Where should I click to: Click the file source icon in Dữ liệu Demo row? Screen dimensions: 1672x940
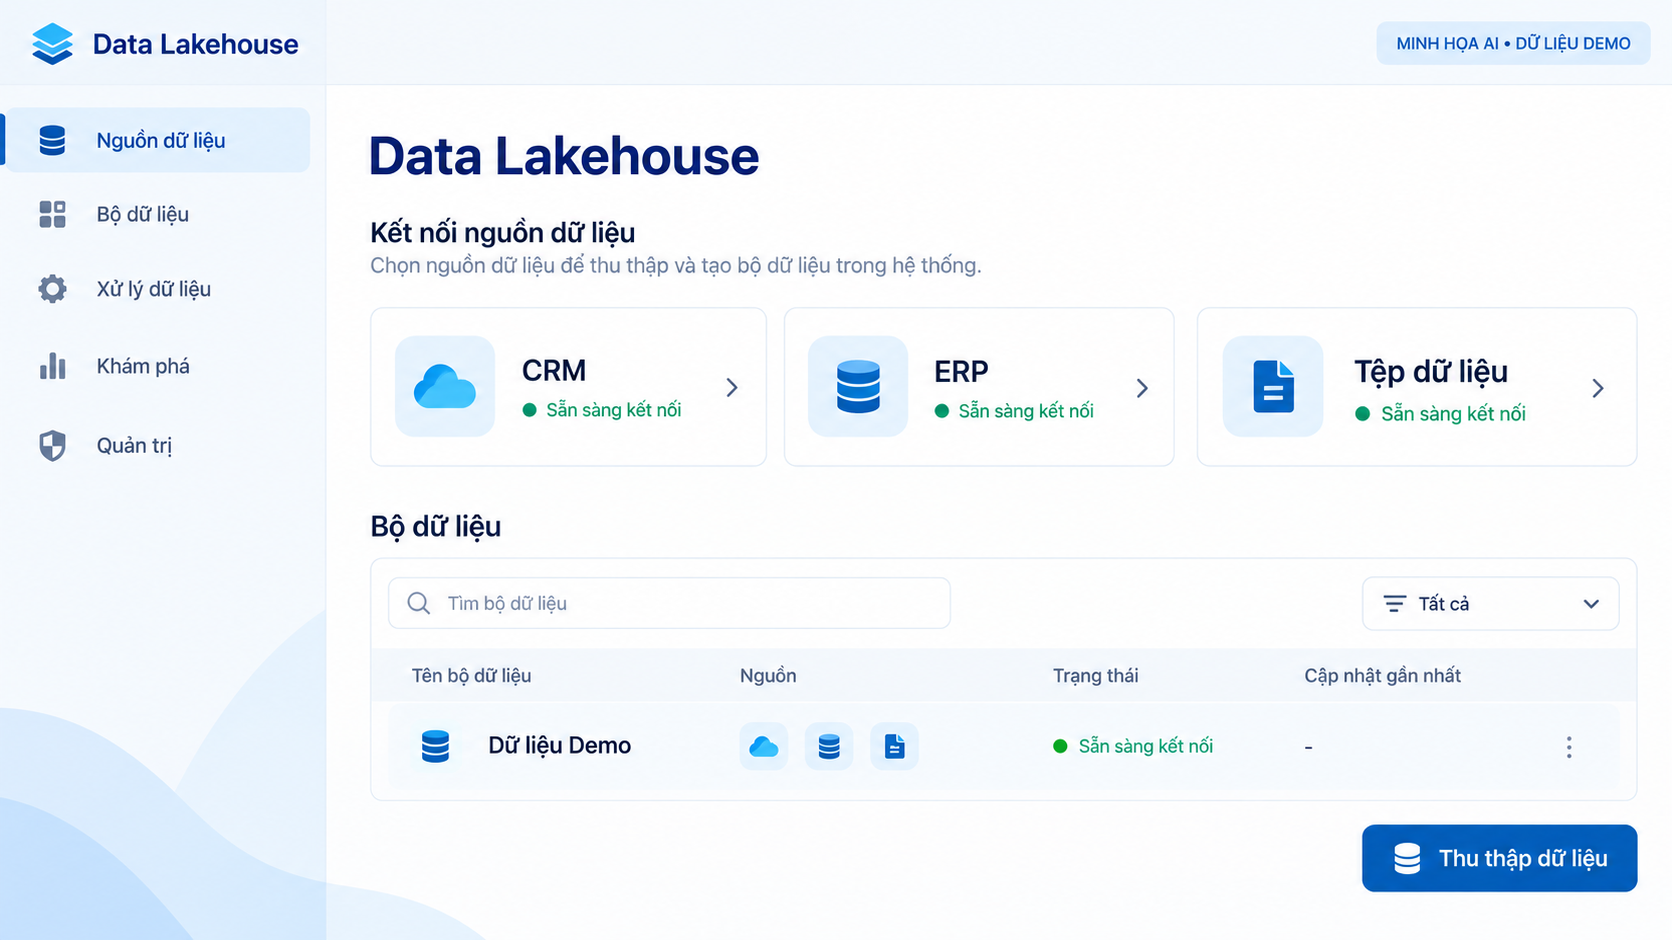click(x=894, y=746)
